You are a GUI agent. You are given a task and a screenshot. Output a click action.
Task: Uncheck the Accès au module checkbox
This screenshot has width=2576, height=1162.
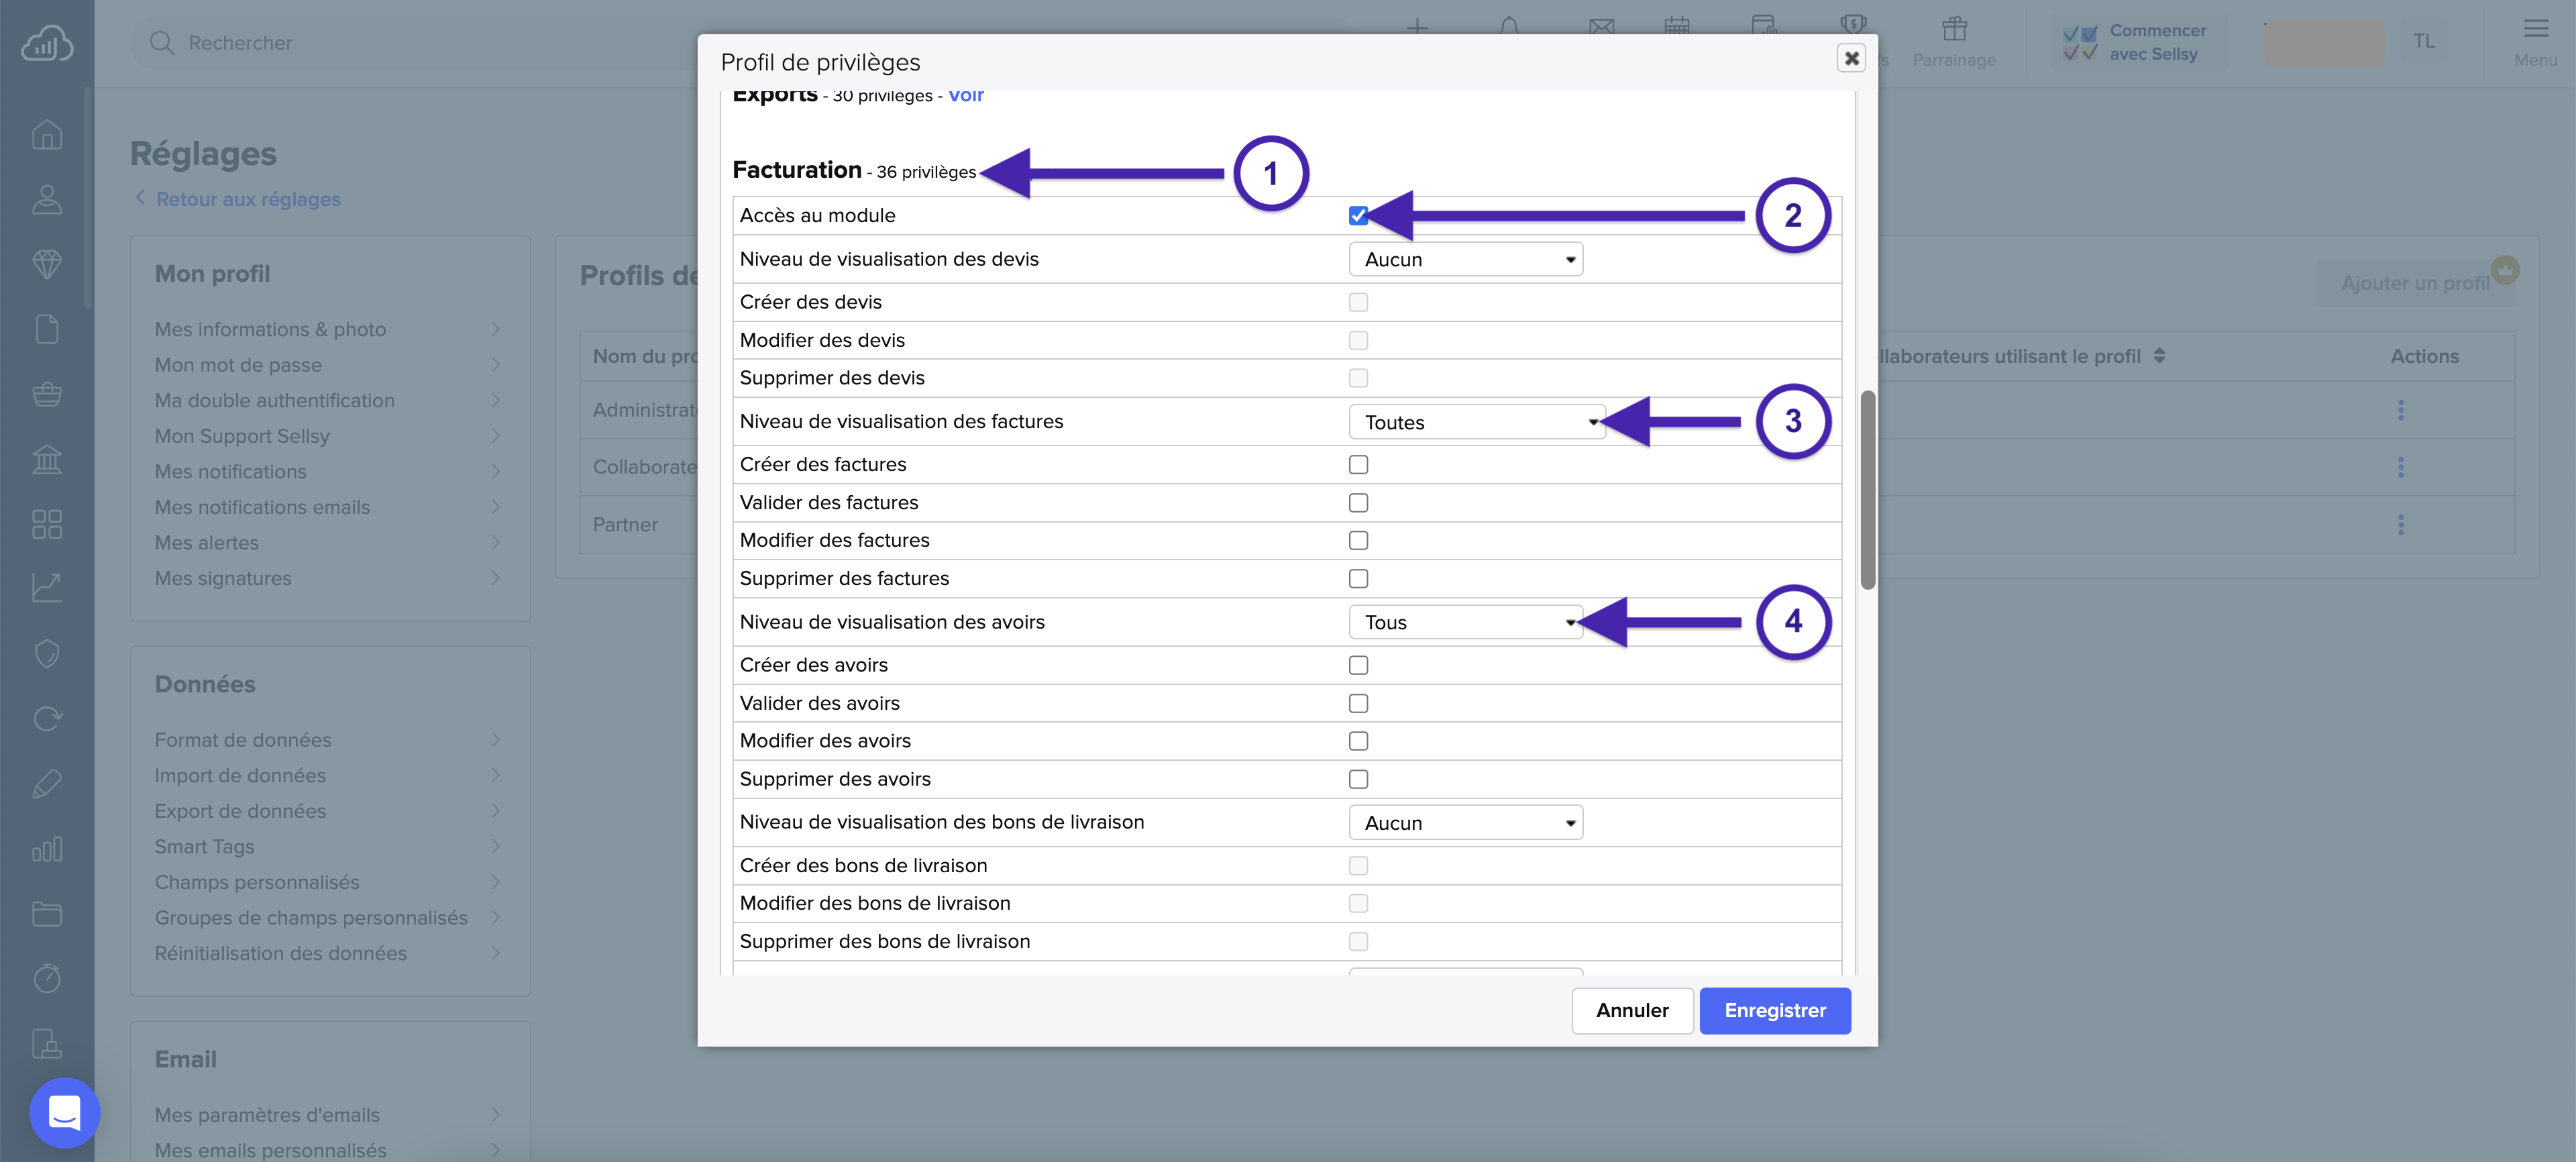point(1357,216)
